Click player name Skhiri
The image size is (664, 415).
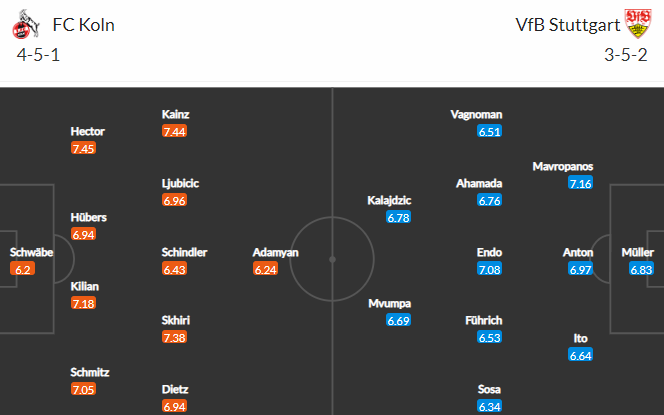coord(175,320)
